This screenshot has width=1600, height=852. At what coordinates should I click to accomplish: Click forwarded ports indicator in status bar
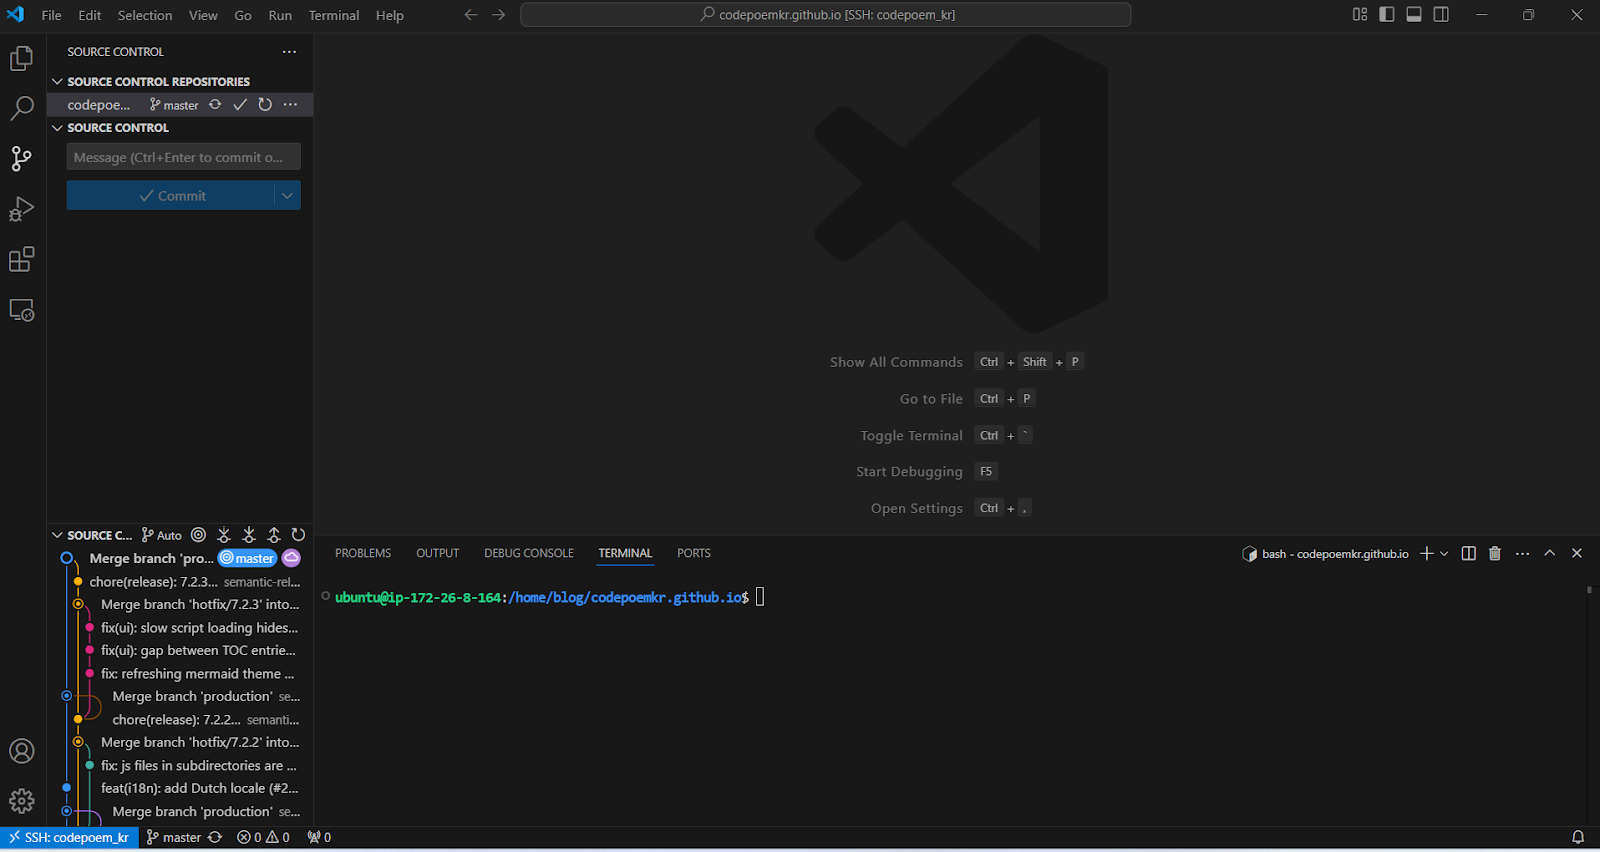pos(319,838)
